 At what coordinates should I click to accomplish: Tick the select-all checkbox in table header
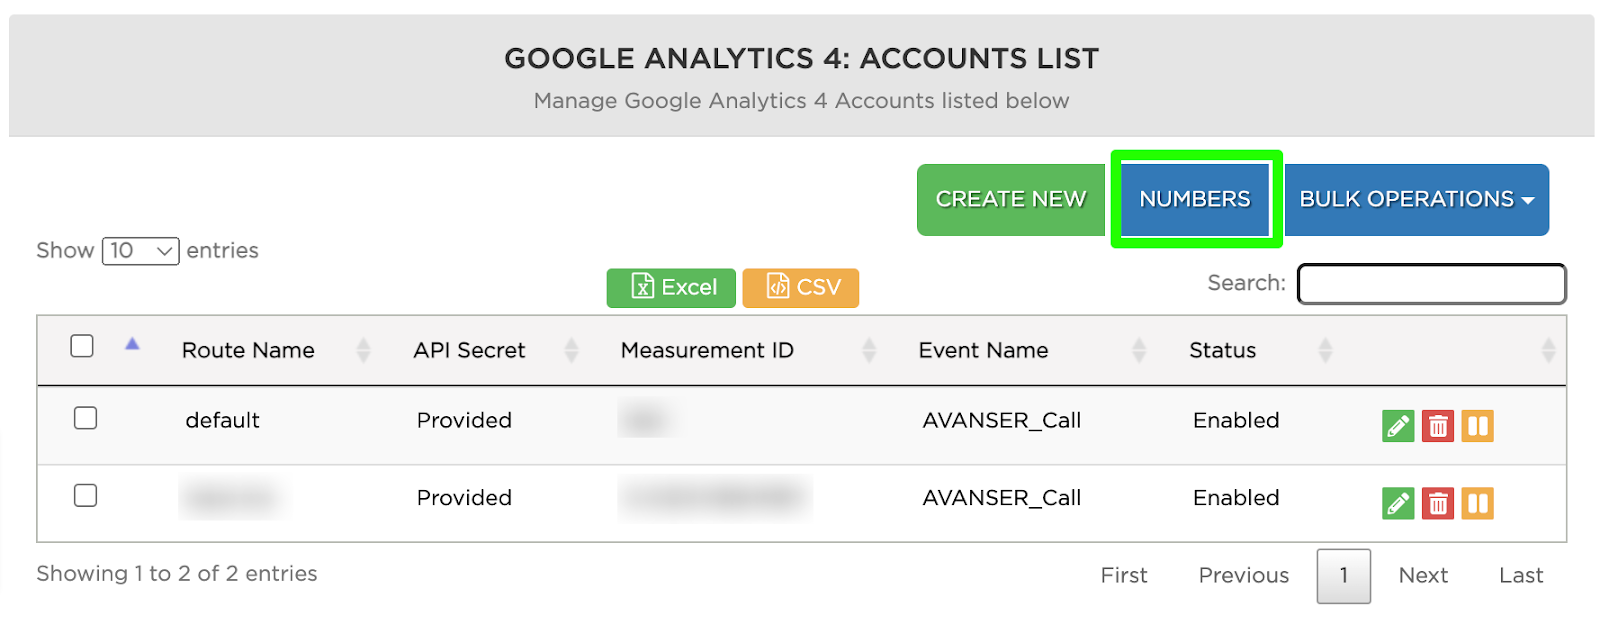[x=82, y=346]
